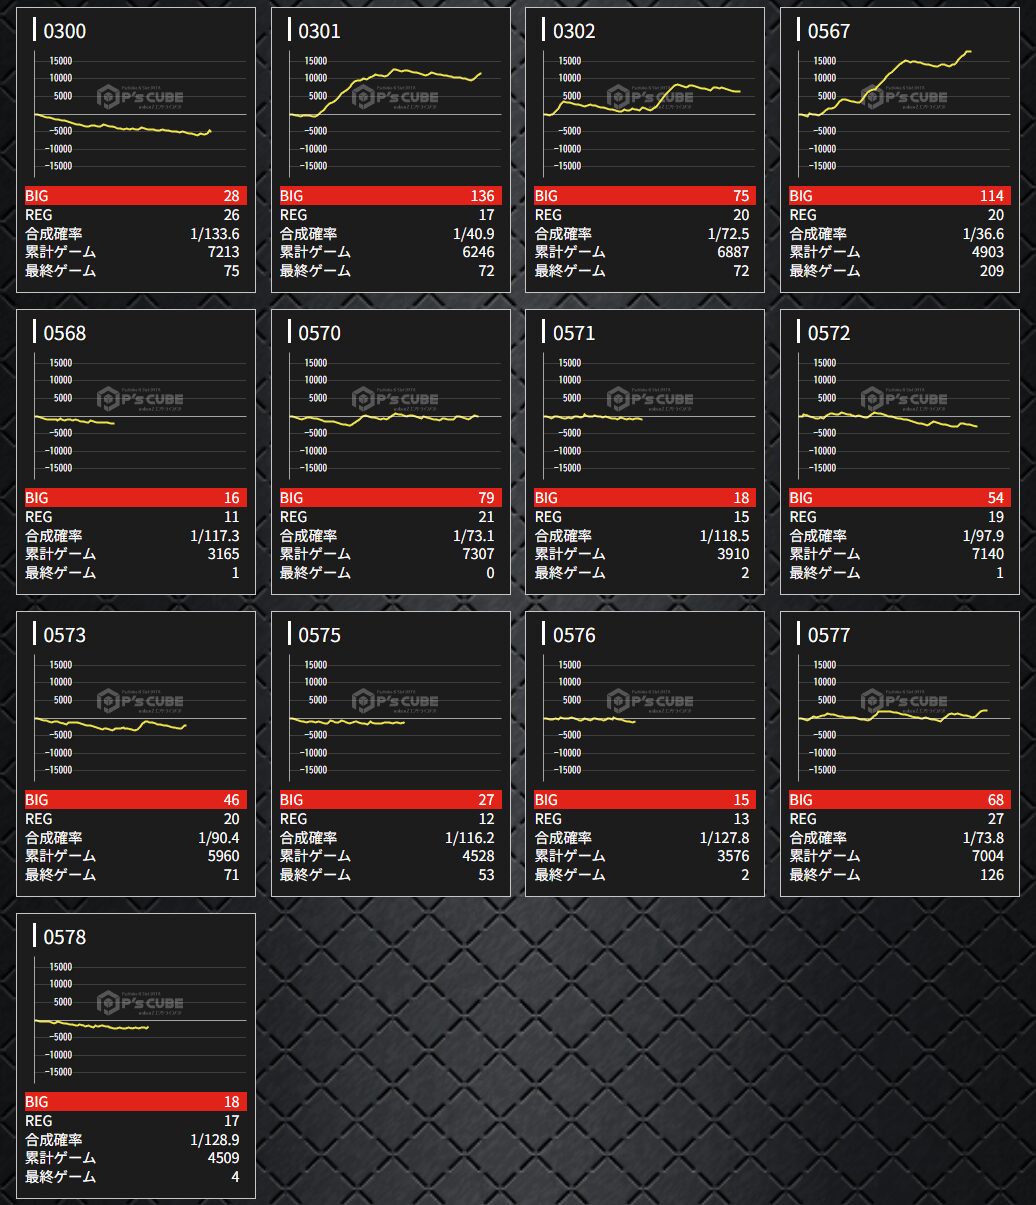Click the red BIG row showing 136
1036x1205 pixels.
[x=390, y=196]
